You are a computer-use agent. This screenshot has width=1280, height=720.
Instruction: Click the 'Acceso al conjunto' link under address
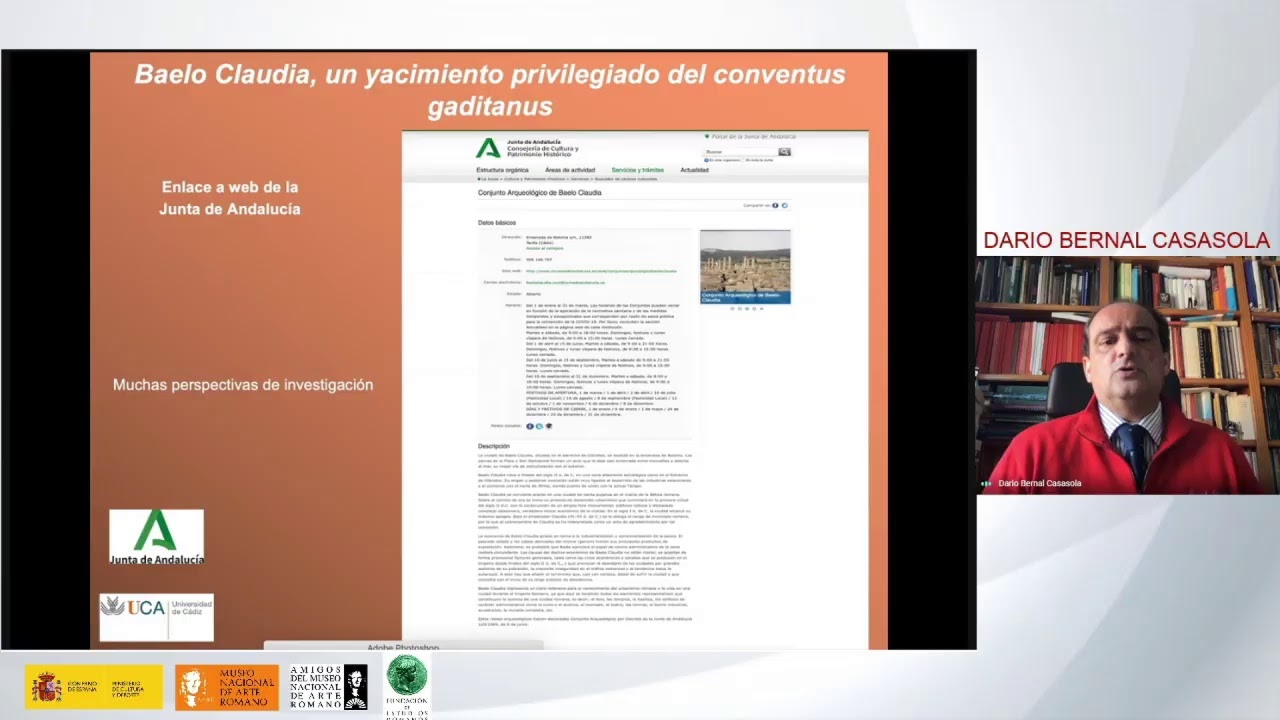[x=545, y=248]
